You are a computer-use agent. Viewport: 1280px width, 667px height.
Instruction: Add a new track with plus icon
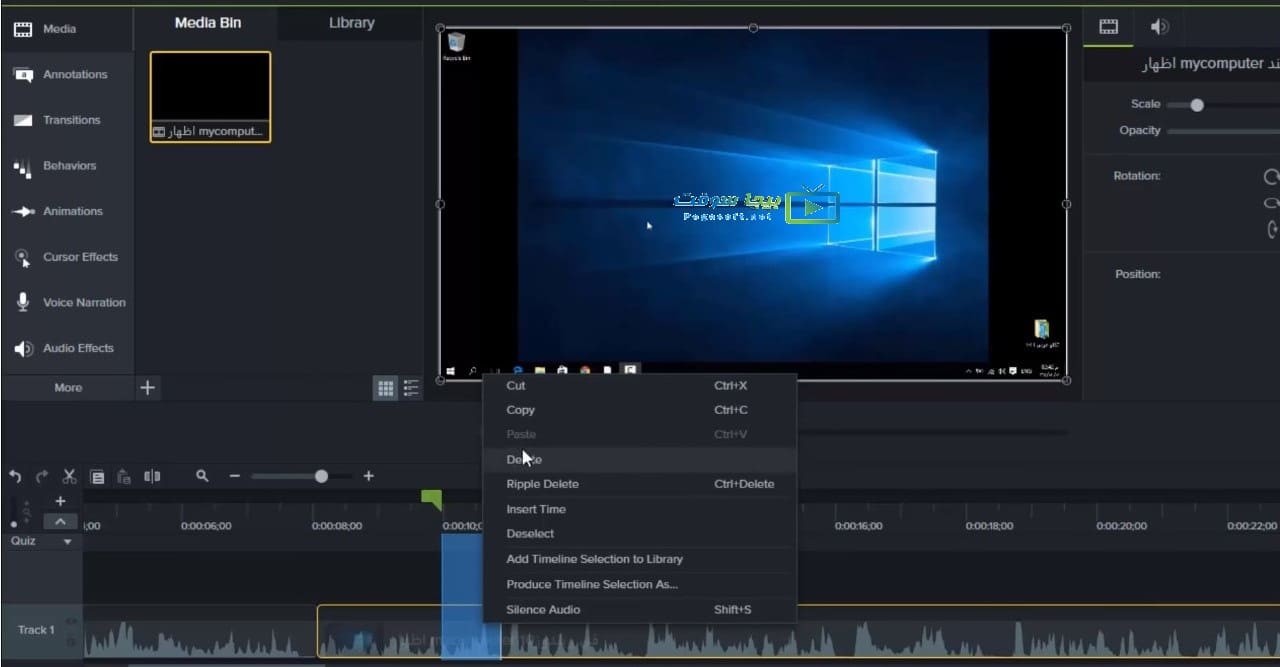coord(60,501)
